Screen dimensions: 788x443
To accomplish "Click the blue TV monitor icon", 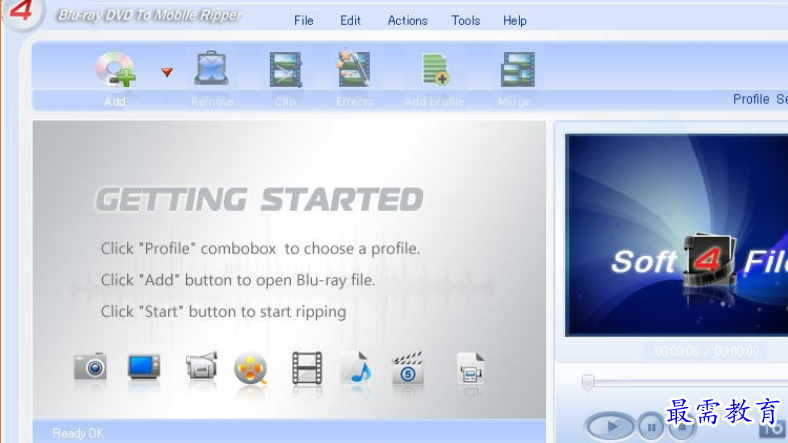I will coord(144,367).
